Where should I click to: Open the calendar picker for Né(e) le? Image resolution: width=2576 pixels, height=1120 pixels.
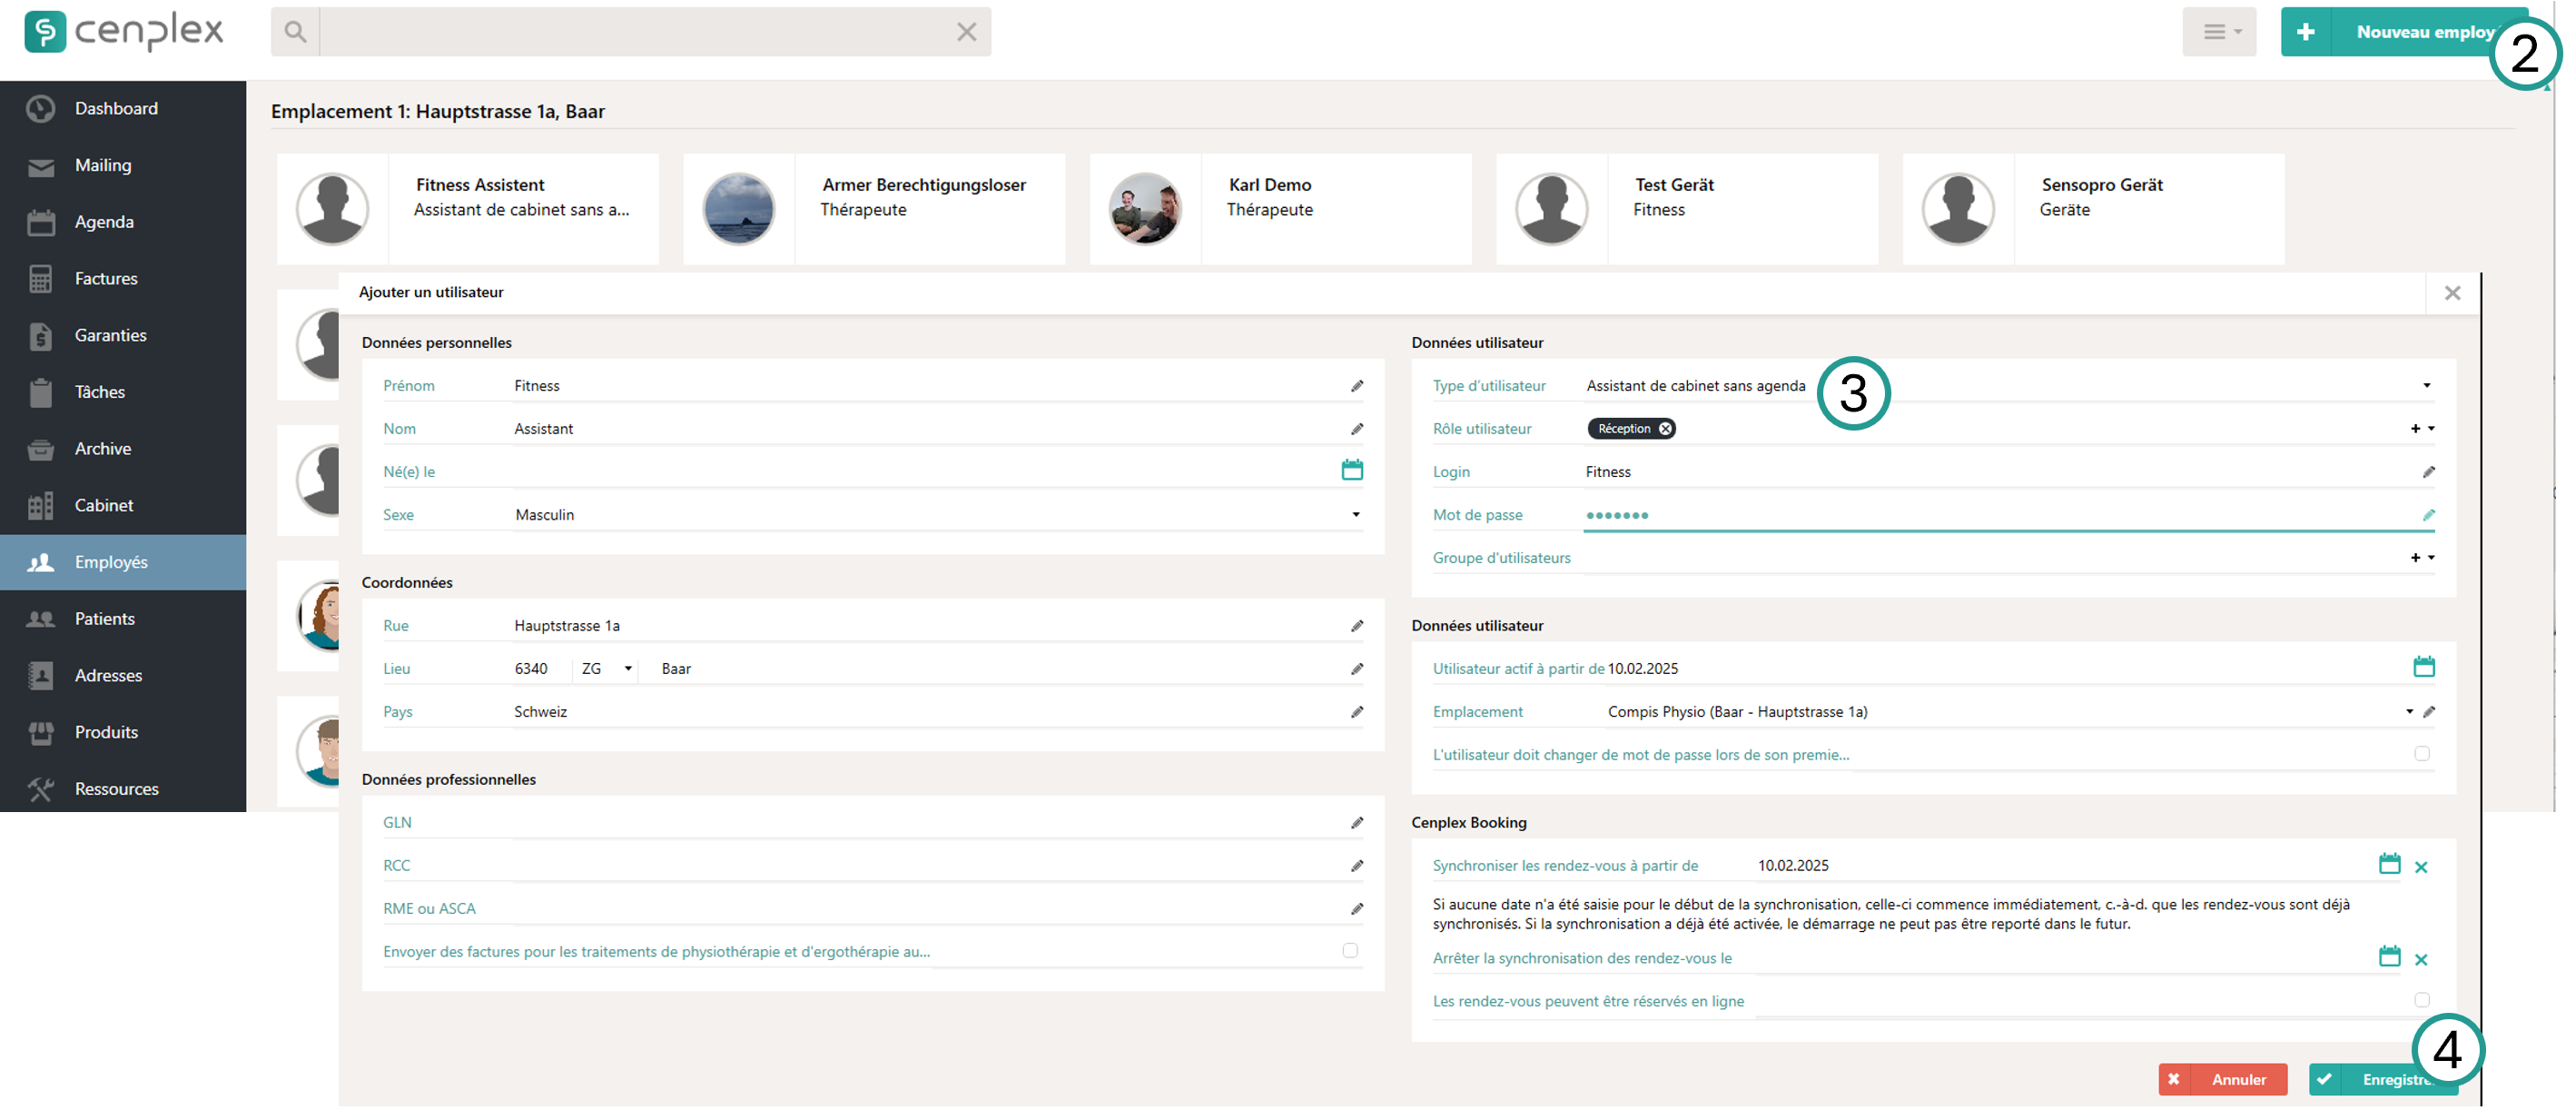click(x=1352, y=468)
